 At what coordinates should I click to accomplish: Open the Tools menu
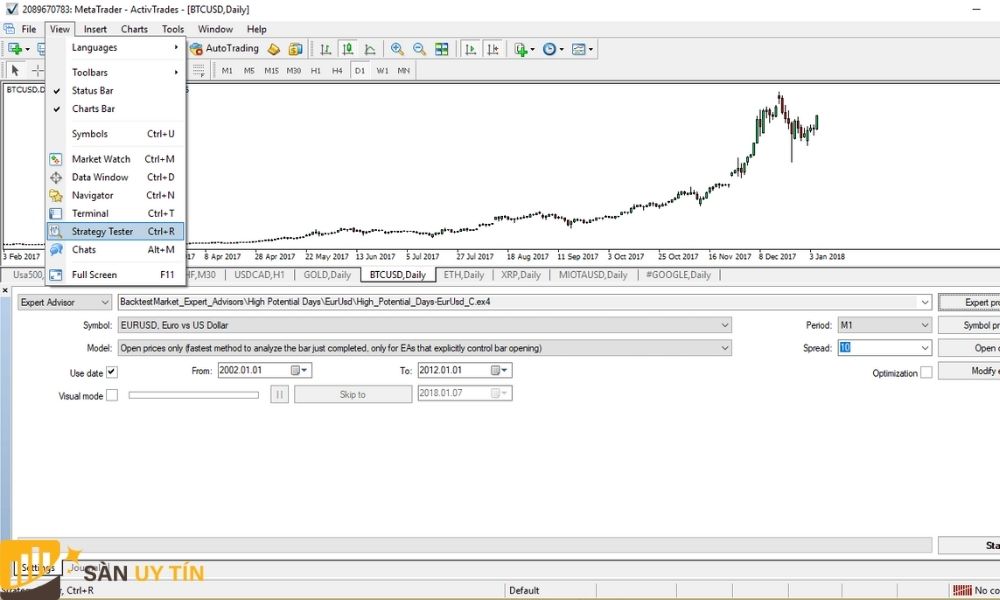click(x=173, y=29)
